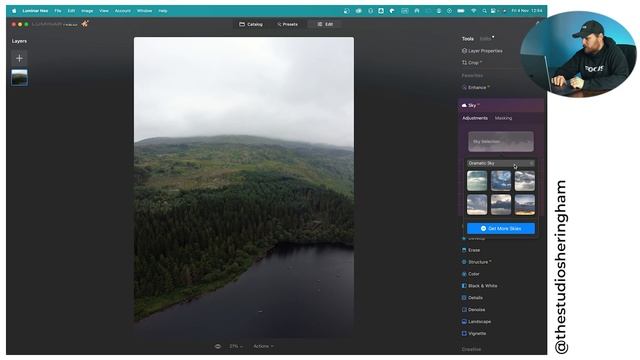Open the Image menu

point(87,11)
